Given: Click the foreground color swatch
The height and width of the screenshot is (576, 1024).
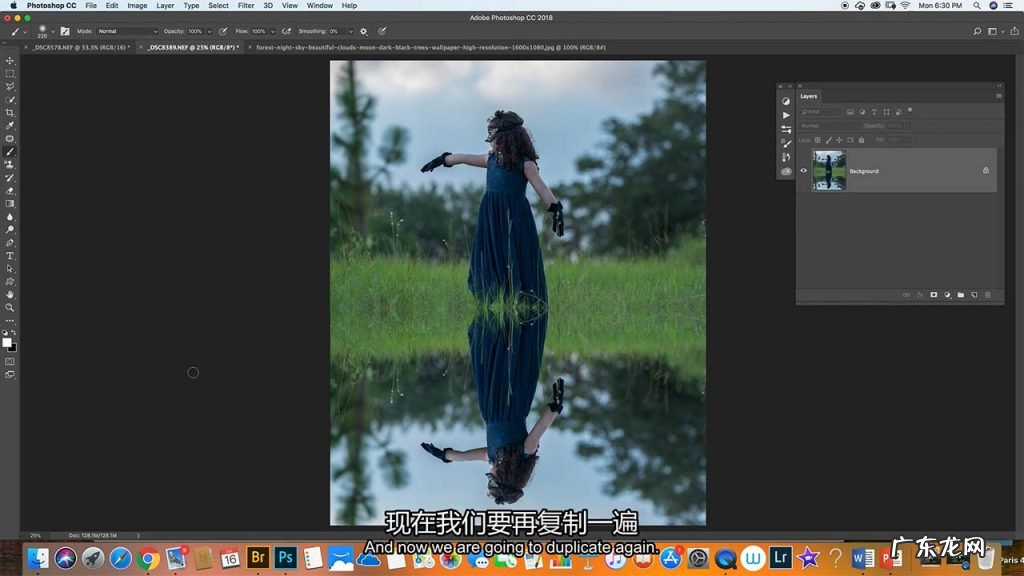Looking at the screenshot, I should [7, 342].
